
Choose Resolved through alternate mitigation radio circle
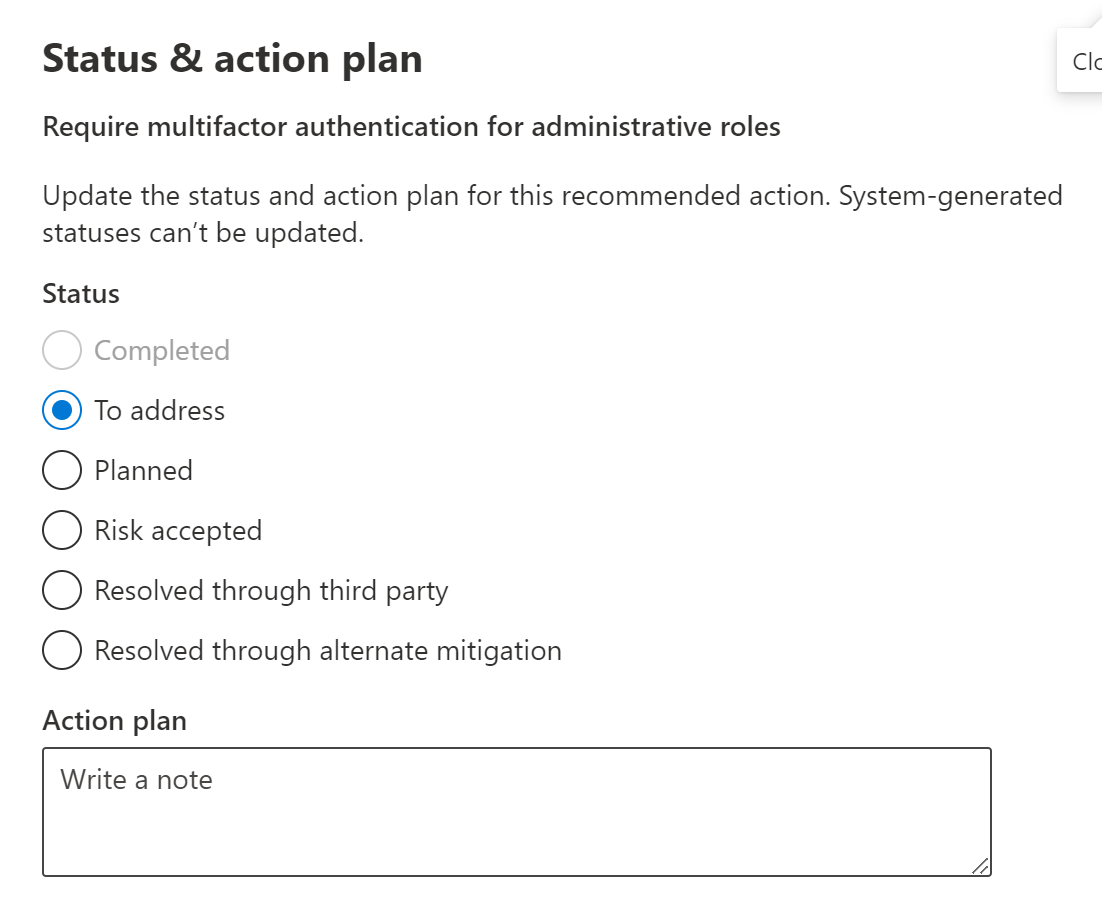pos(62,651)
